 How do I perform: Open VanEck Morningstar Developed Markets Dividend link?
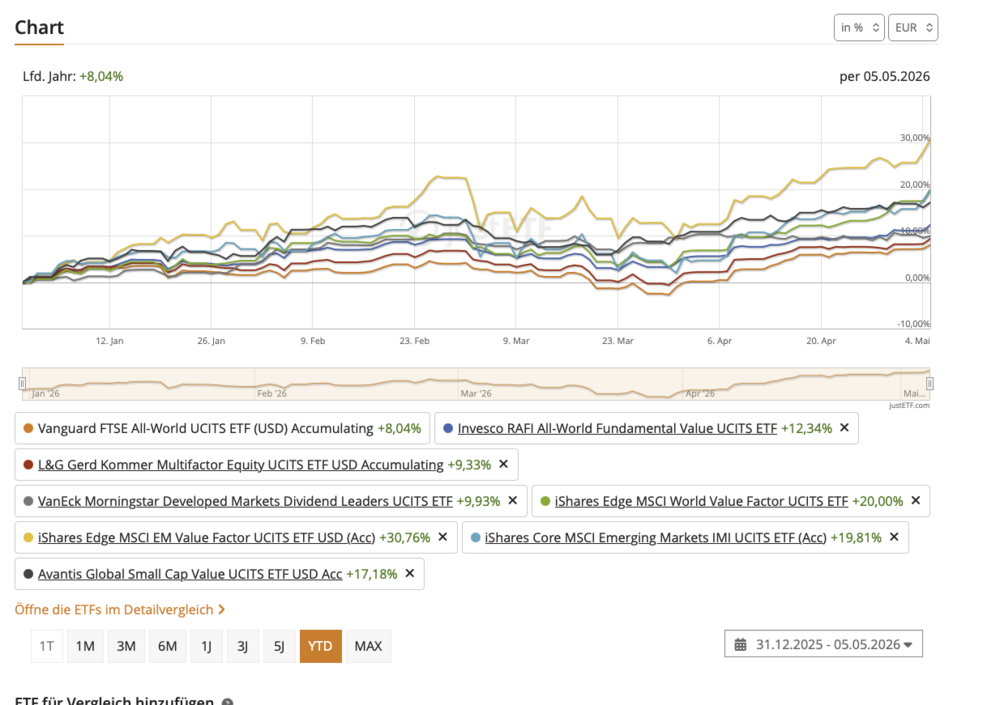pos(245,501)
